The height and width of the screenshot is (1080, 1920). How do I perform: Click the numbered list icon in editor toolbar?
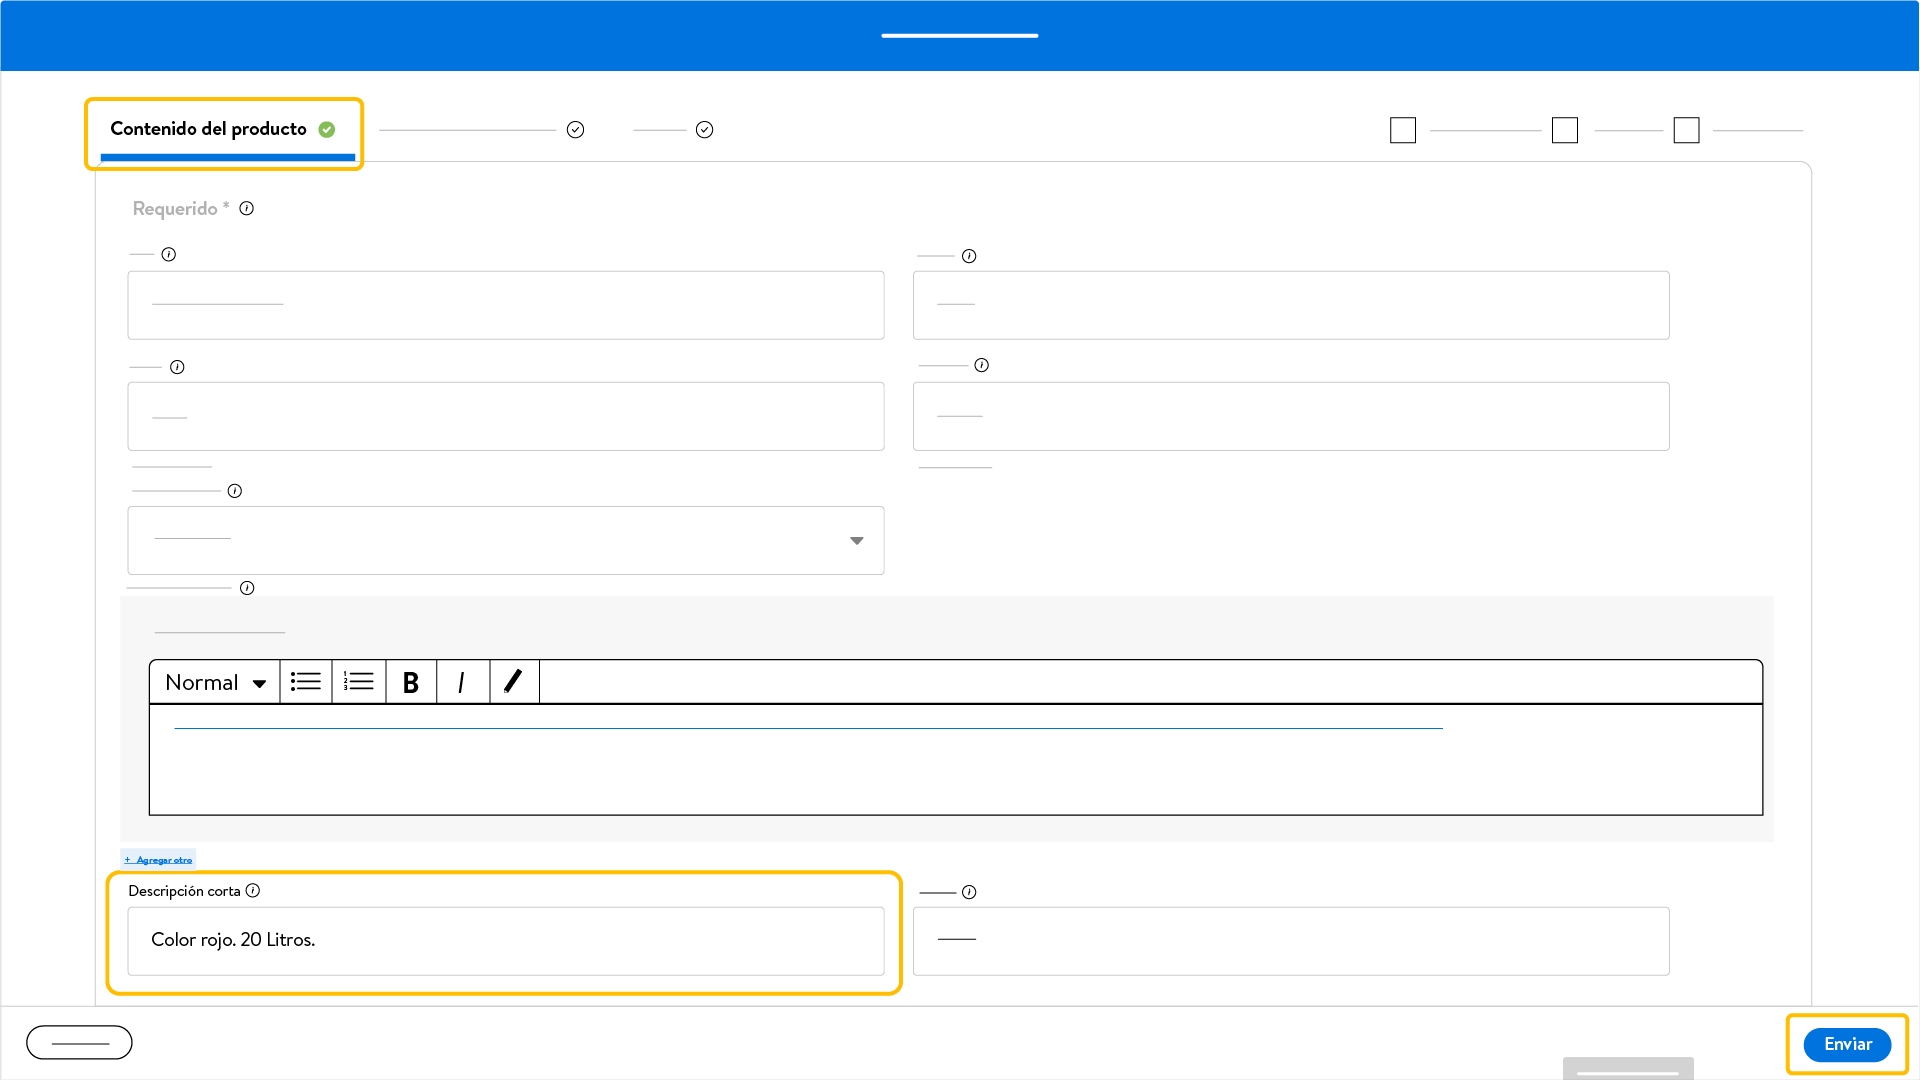point(358,682)
